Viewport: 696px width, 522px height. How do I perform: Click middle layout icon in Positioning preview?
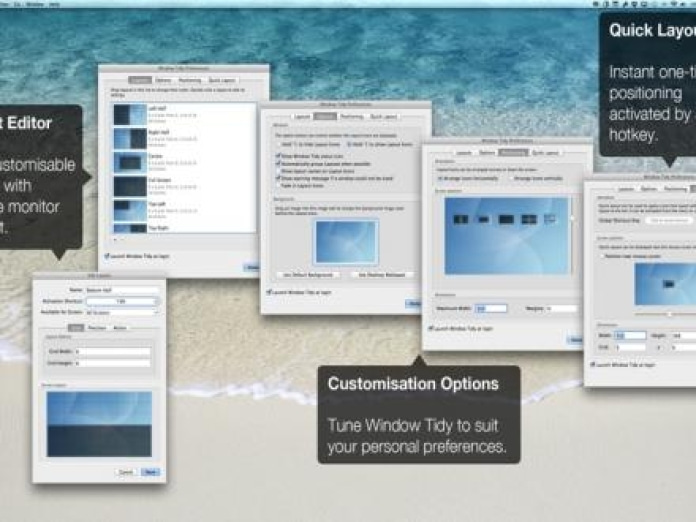click(x=506, y=219)
